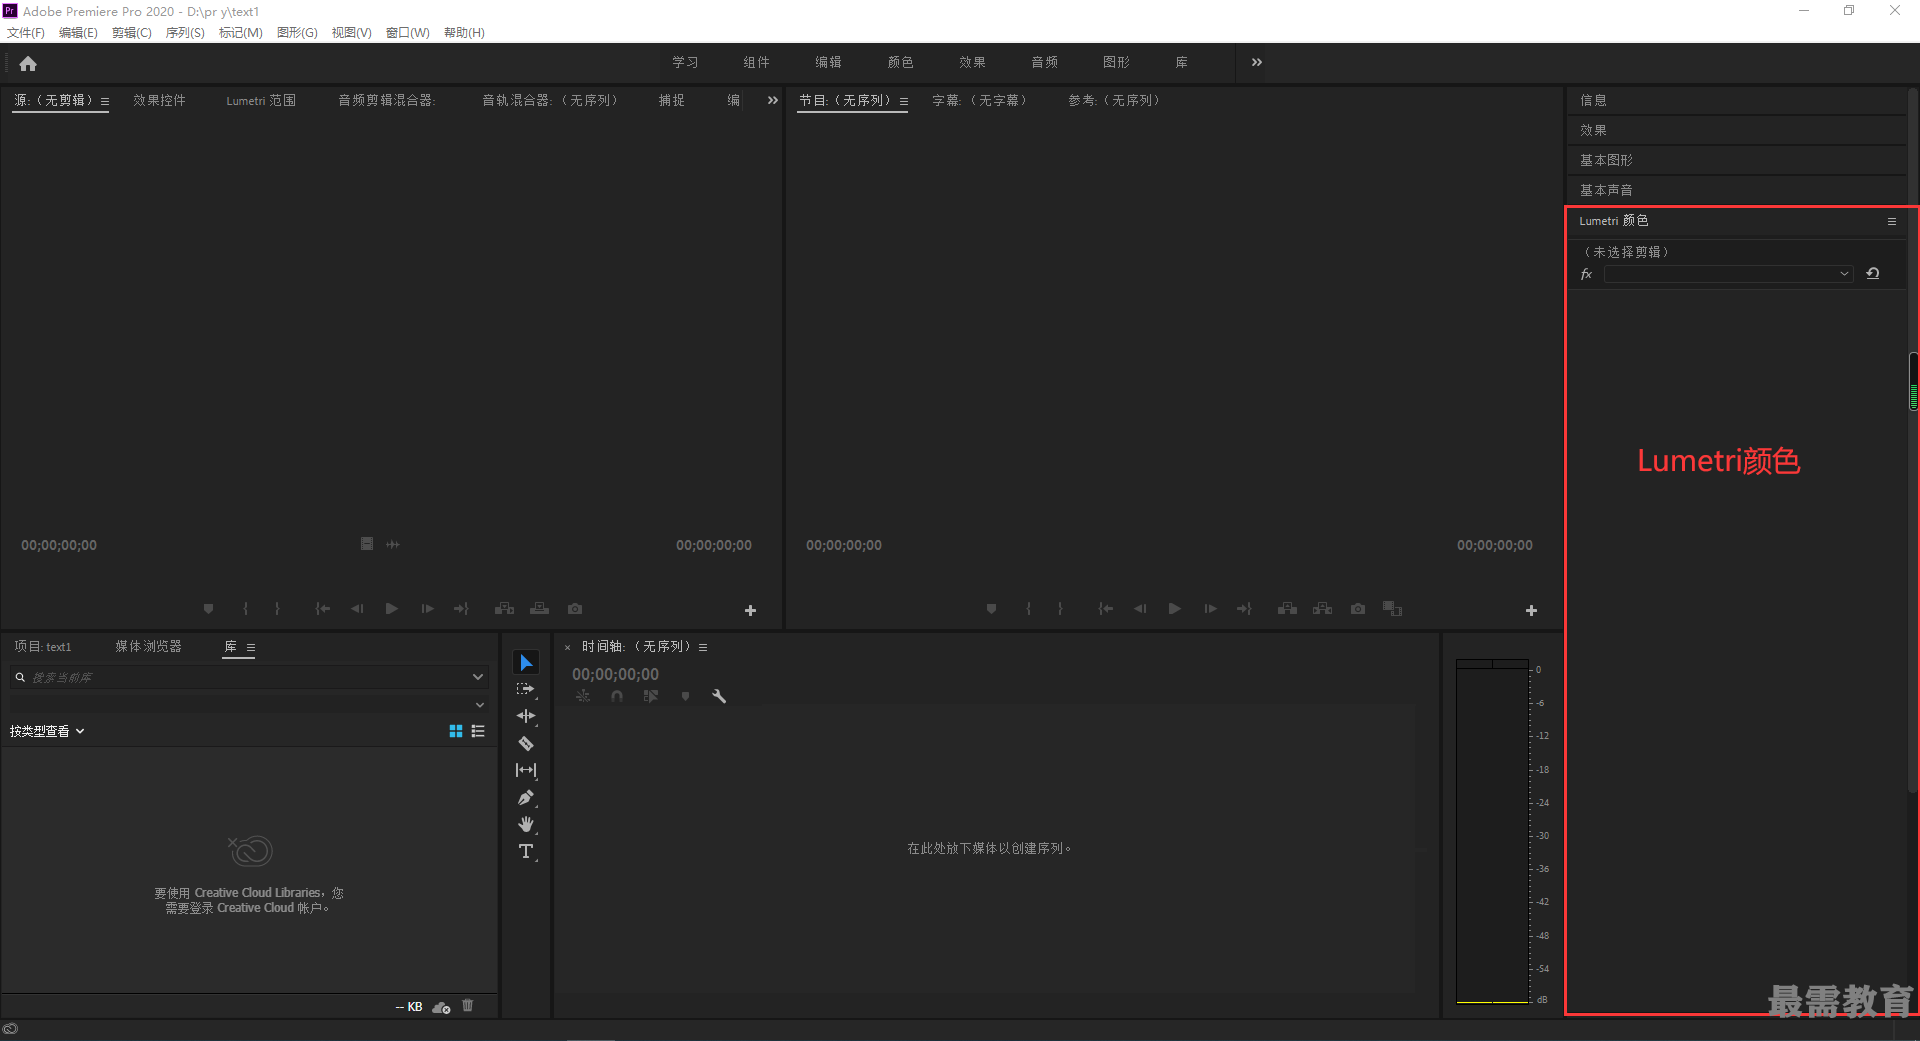Open the 窗口(W) menu
This screenshot has width=1920, height=1041.
pyautogui.click(x=408, y=32)
